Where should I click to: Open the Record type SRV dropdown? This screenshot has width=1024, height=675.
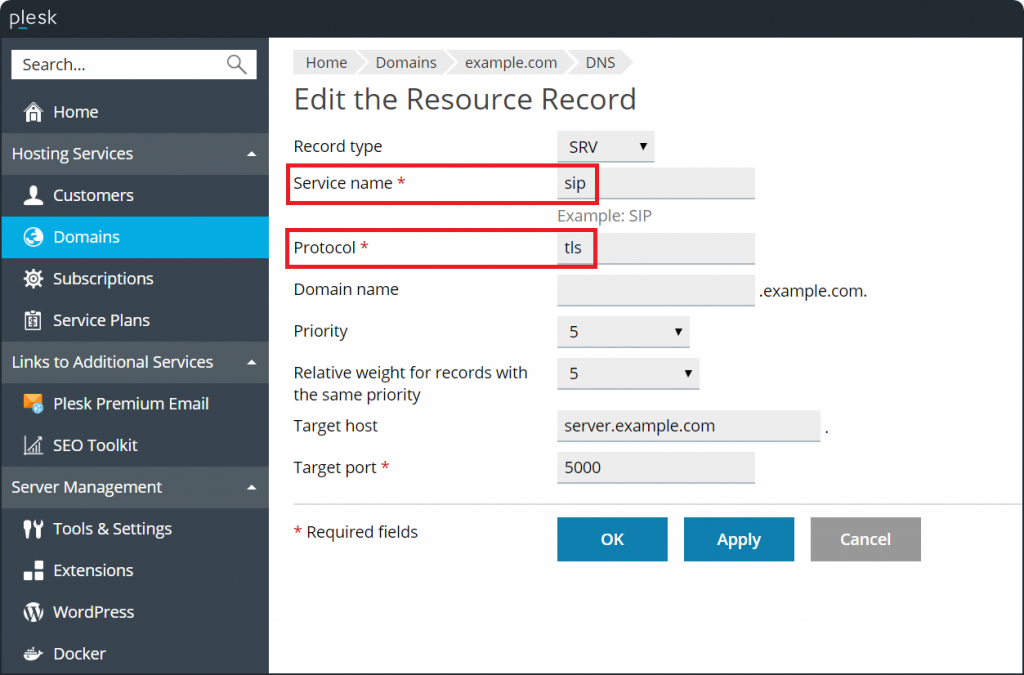pos(605,147)
